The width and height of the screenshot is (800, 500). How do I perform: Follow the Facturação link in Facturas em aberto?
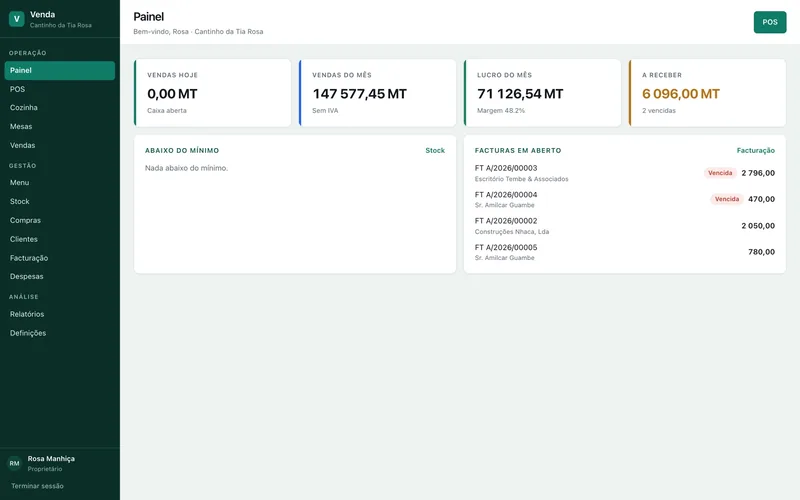(x=755, y=151)
